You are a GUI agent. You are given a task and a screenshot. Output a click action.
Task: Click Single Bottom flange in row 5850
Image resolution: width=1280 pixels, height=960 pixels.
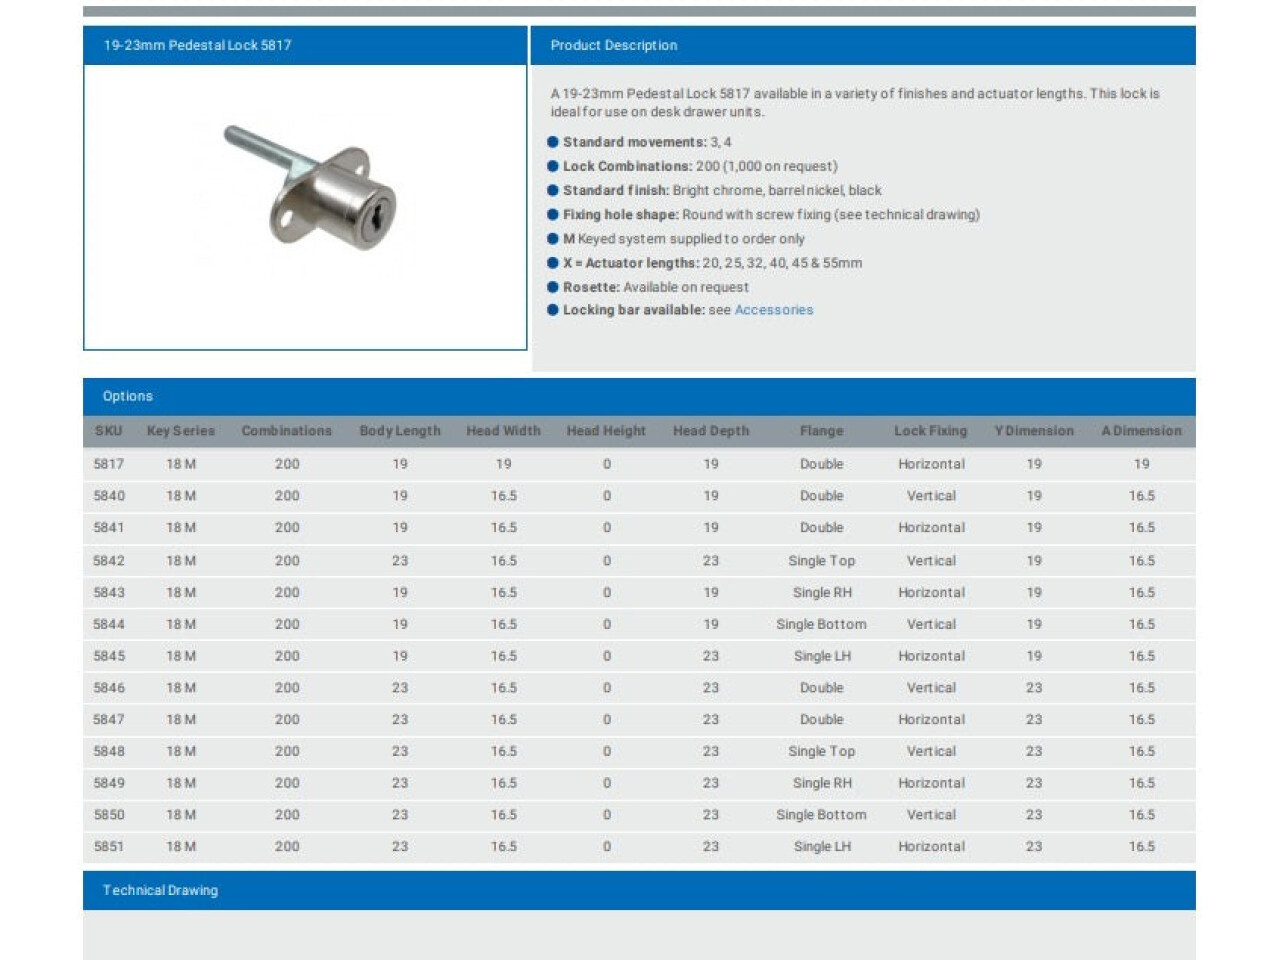[x=822, y=815]
